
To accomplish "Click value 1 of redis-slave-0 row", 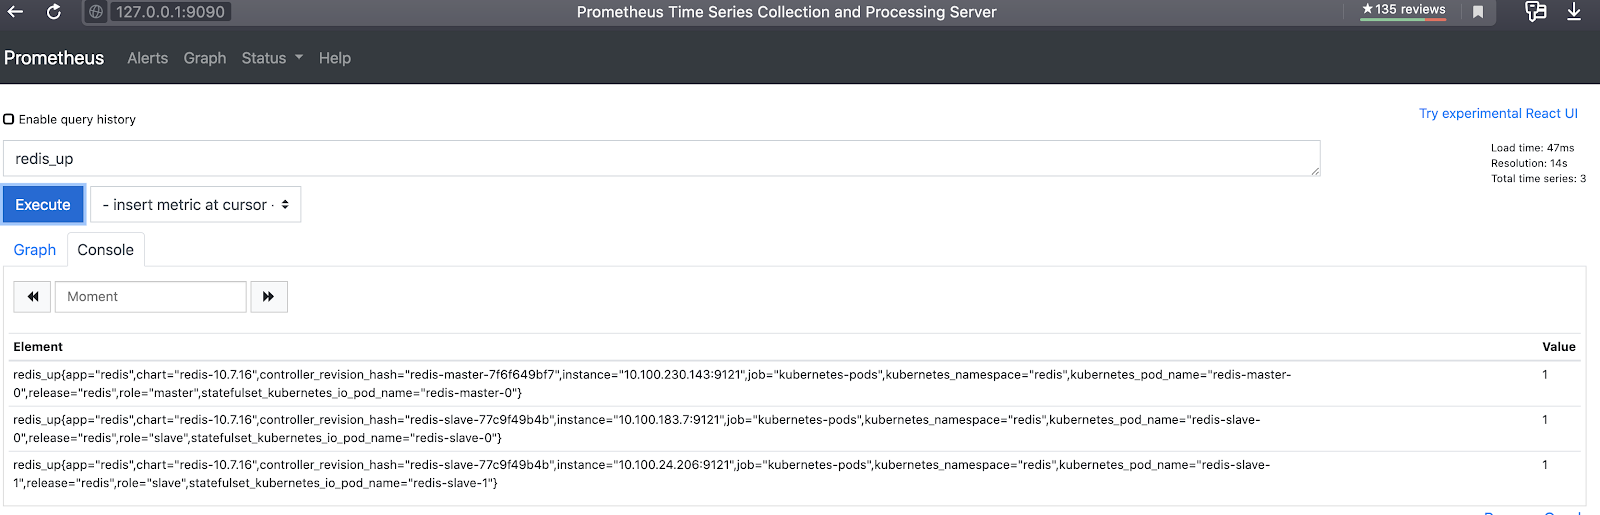I will (x=1545, y=420).
